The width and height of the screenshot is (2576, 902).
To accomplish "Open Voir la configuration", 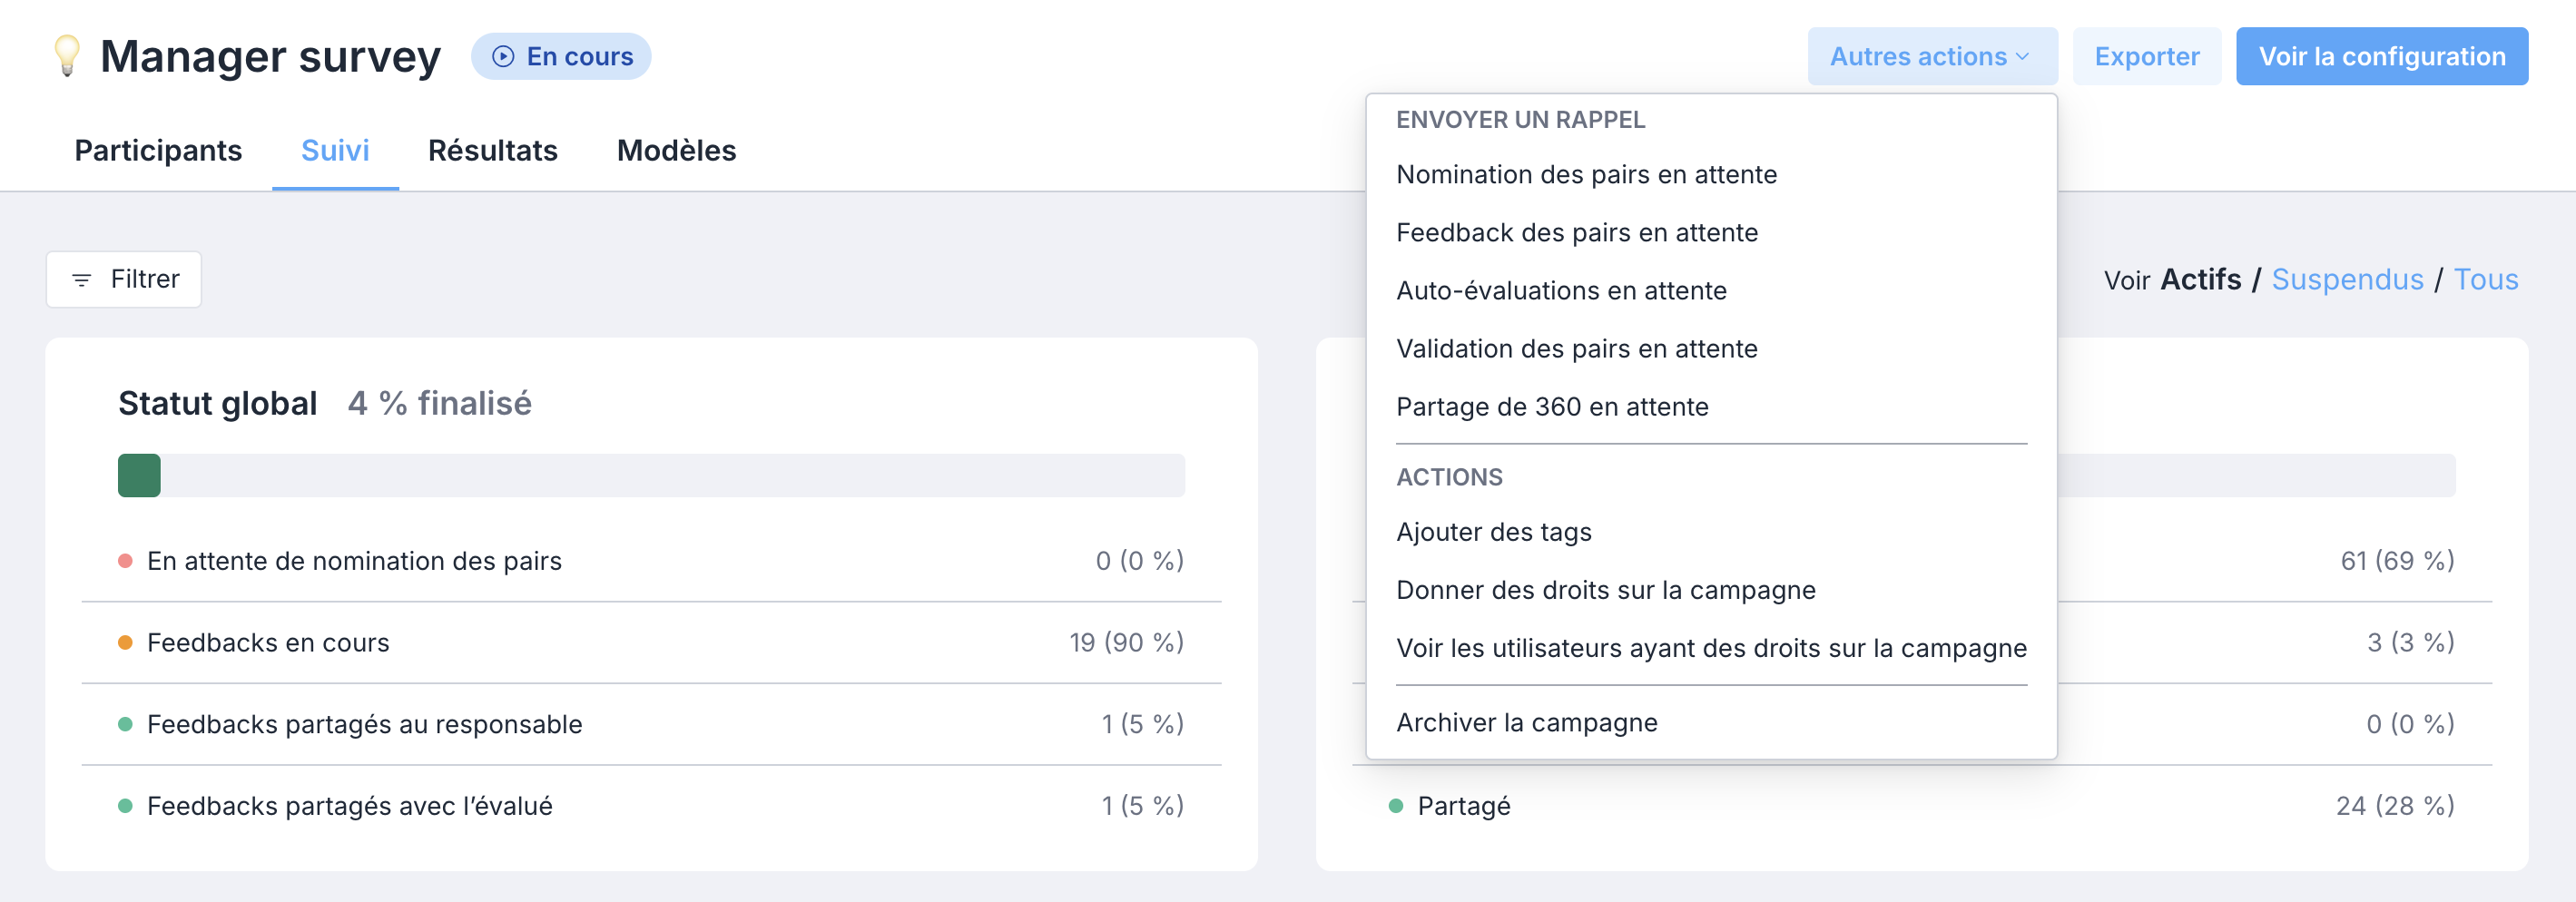I will [2381, 57].
